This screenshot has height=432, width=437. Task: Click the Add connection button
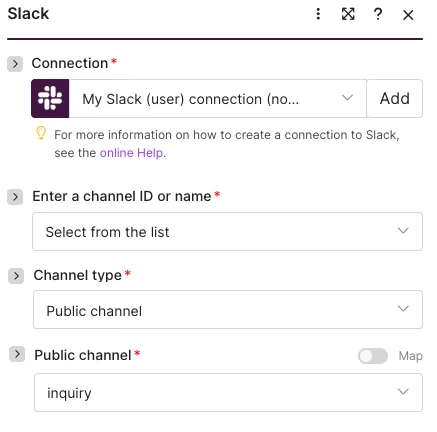[x=395, y=99]
